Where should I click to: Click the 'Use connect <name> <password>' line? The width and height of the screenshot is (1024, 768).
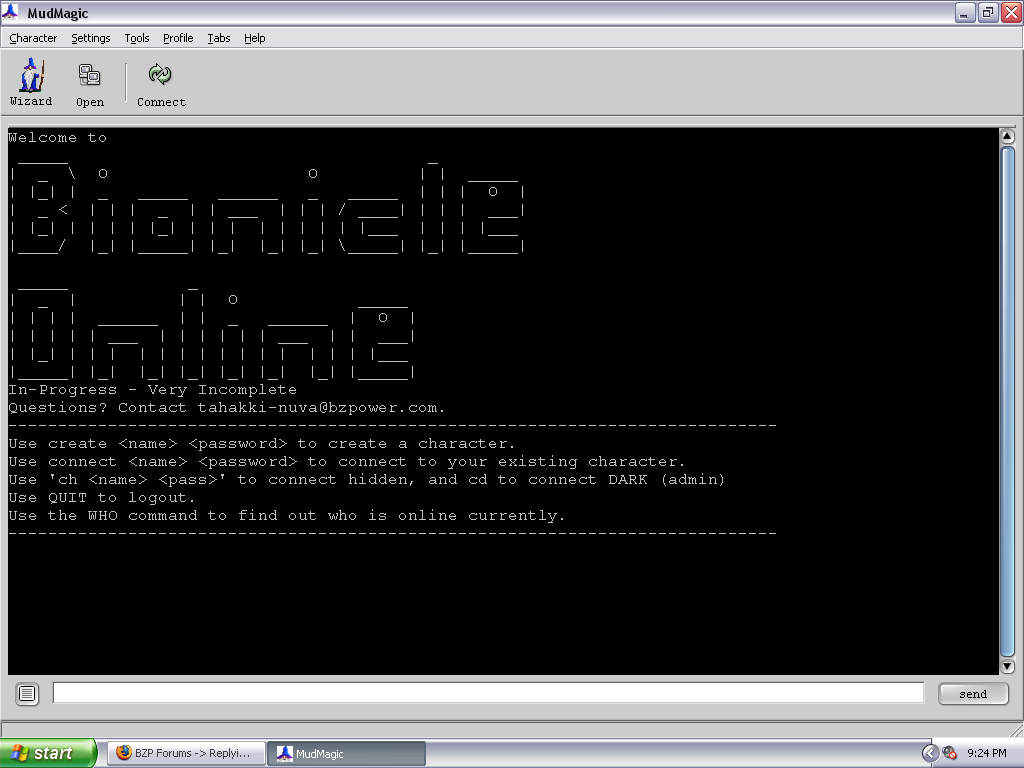tap(347, 462)
